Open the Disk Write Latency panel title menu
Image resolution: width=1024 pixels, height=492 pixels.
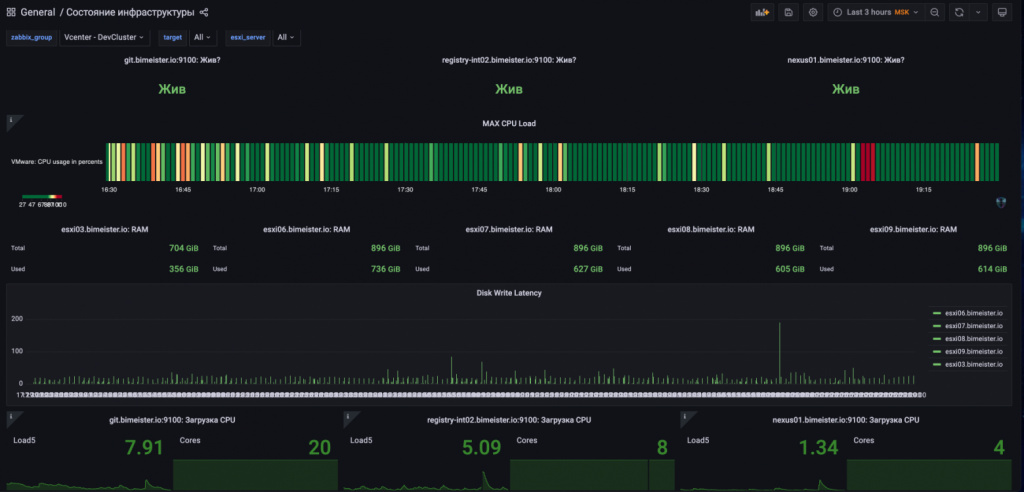point(511,293)
